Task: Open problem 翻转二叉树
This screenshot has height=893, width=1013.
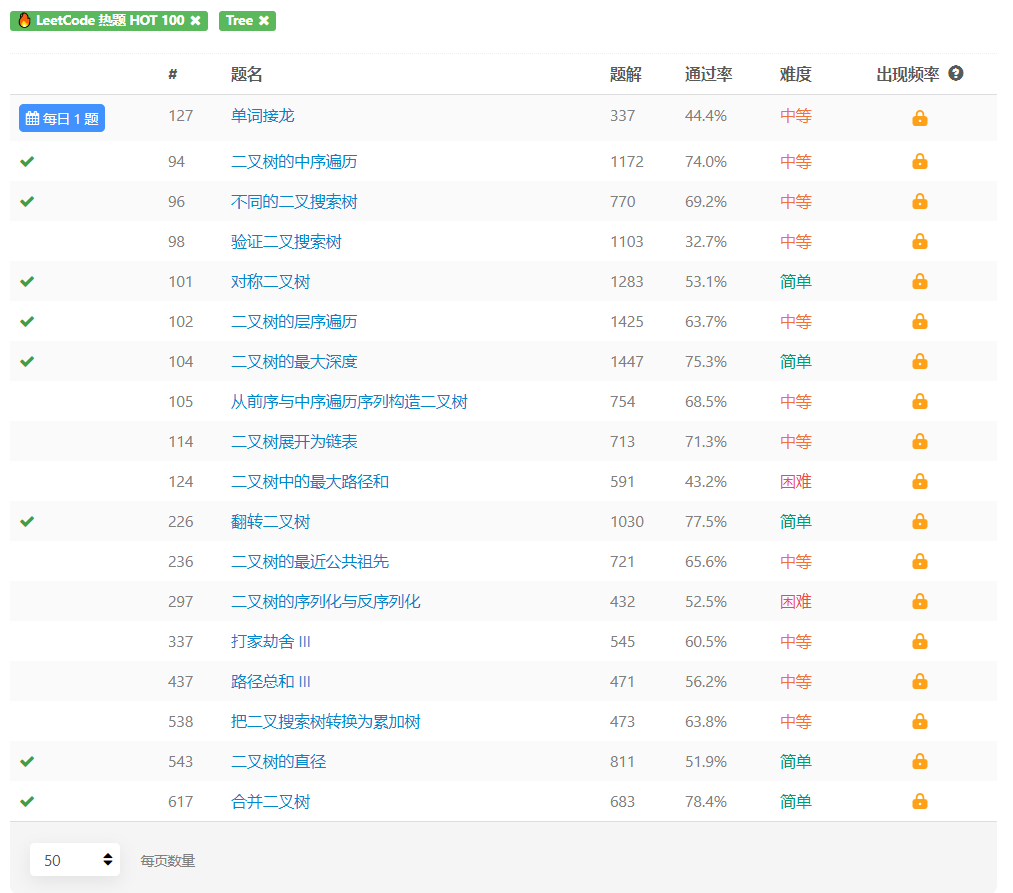Action: pyautogui.click(x=270, y=521)
